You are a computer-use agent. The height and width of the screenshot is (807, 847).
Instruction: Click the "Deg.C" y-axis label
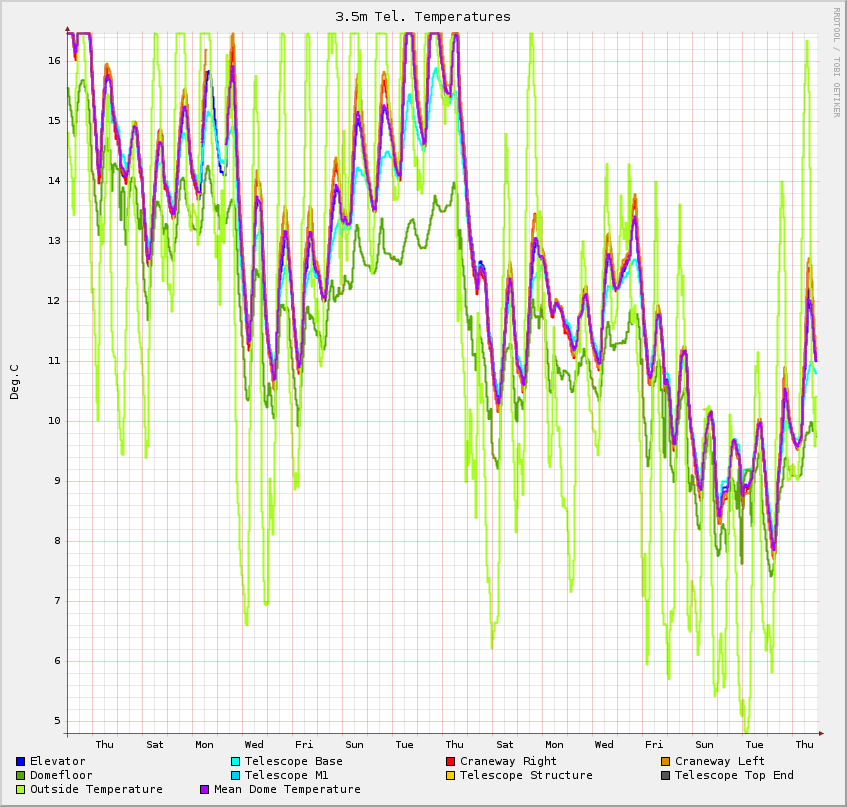tap(14, 382)
